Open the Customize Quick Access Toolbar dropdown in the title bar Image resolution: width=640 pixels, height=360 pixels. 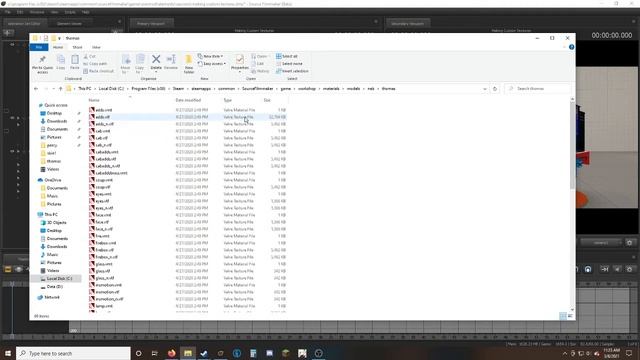[x=60, y=38]
